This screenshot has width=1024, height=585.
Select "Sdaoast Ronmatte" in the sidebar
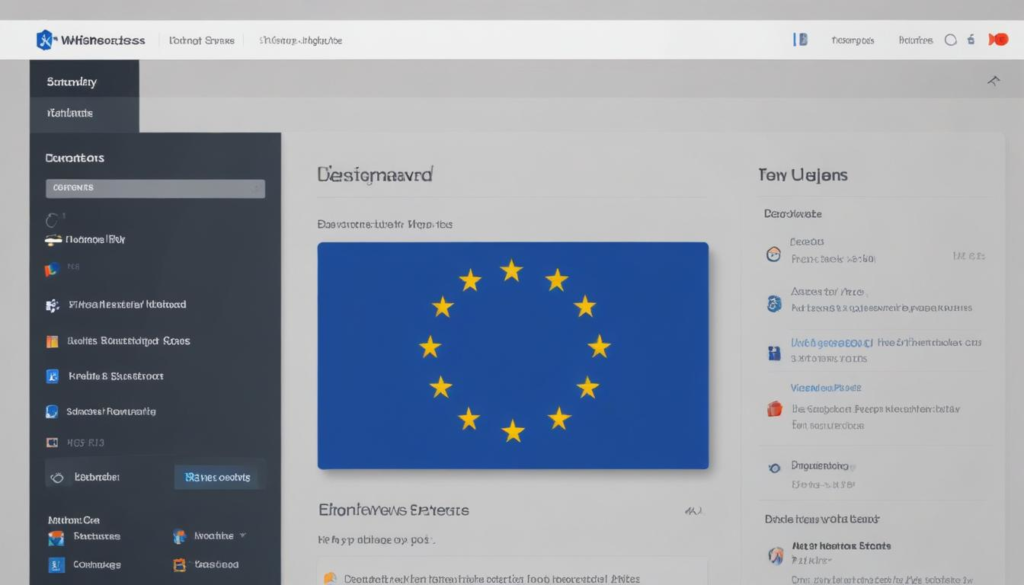[x=111, y=411]
